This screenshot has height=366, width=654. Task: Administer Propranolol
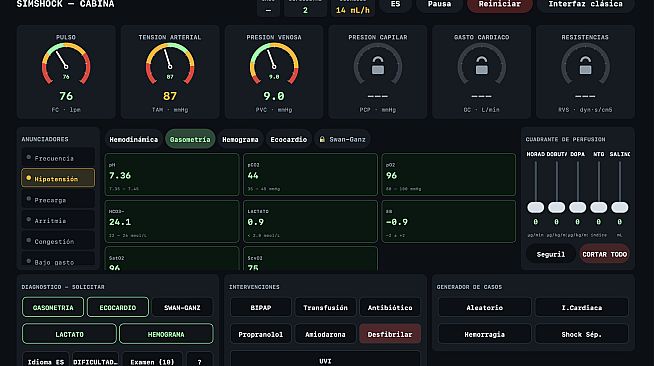[261, 334]
